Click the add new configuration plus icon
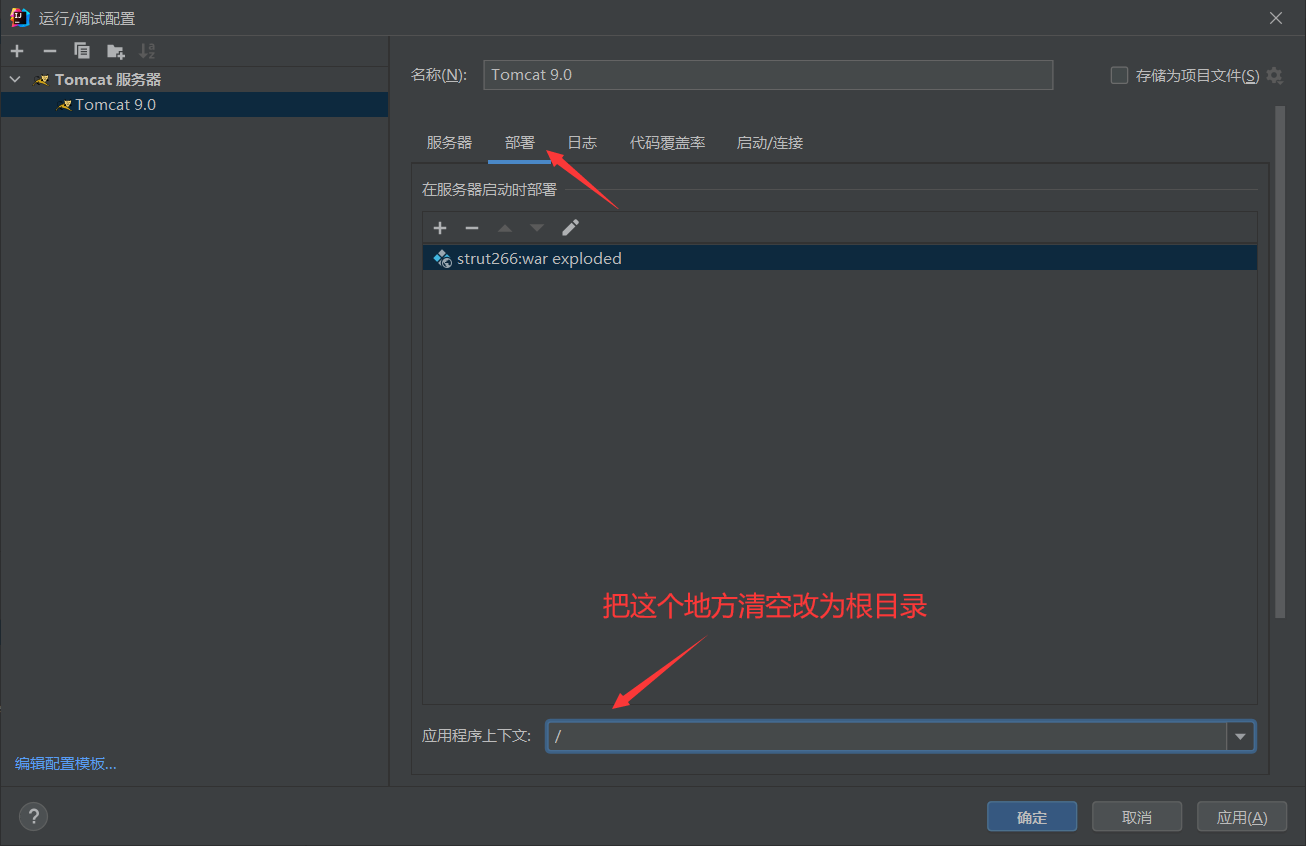Screen dimensions: 1306x846 pos(17,51)
